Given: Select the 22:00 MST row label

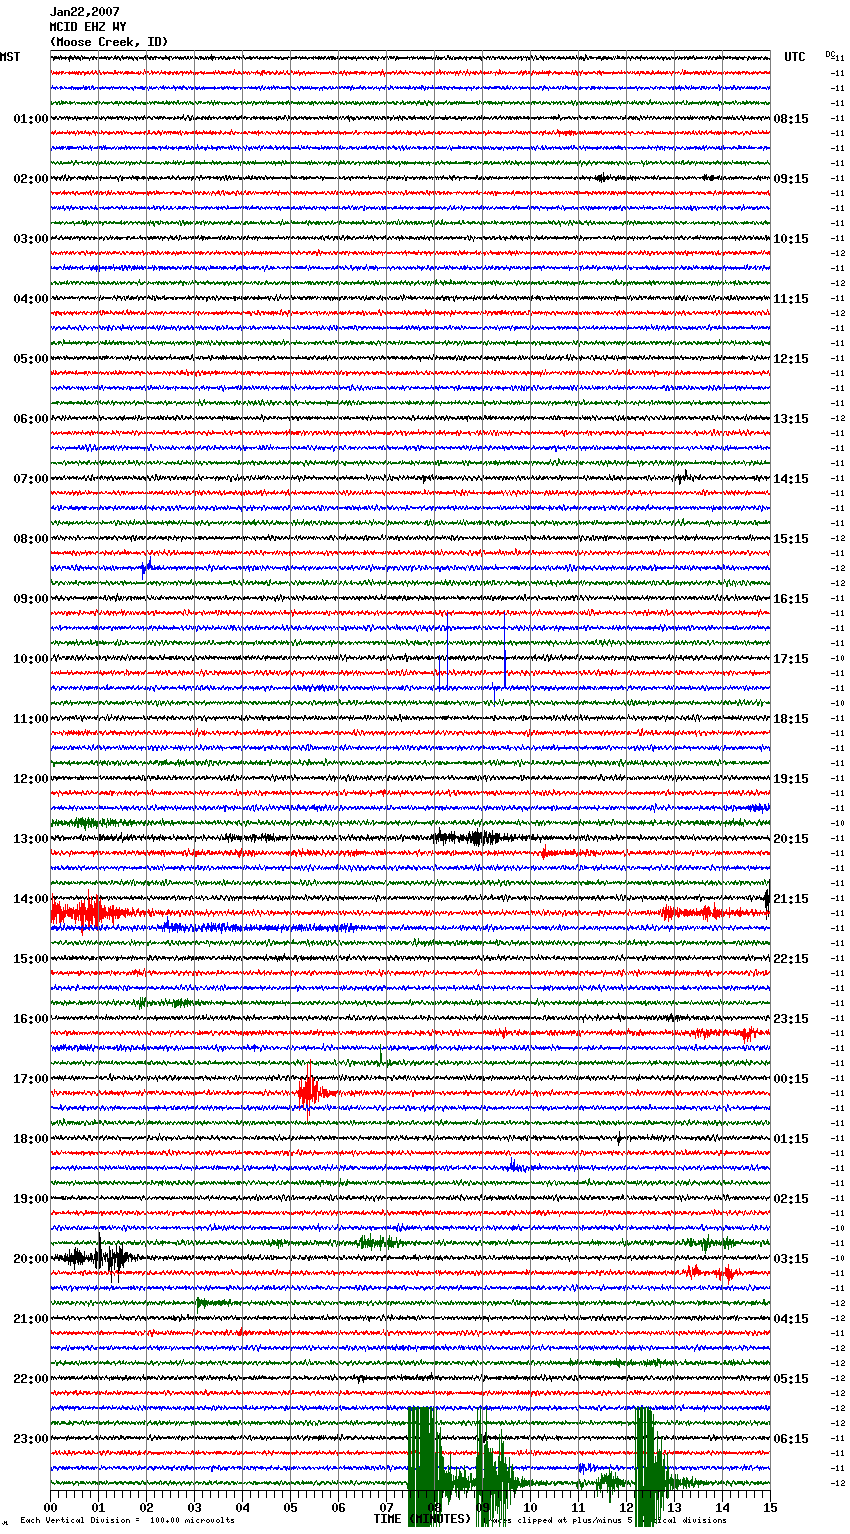Looking at the screenshot, I should [31, 1379].
